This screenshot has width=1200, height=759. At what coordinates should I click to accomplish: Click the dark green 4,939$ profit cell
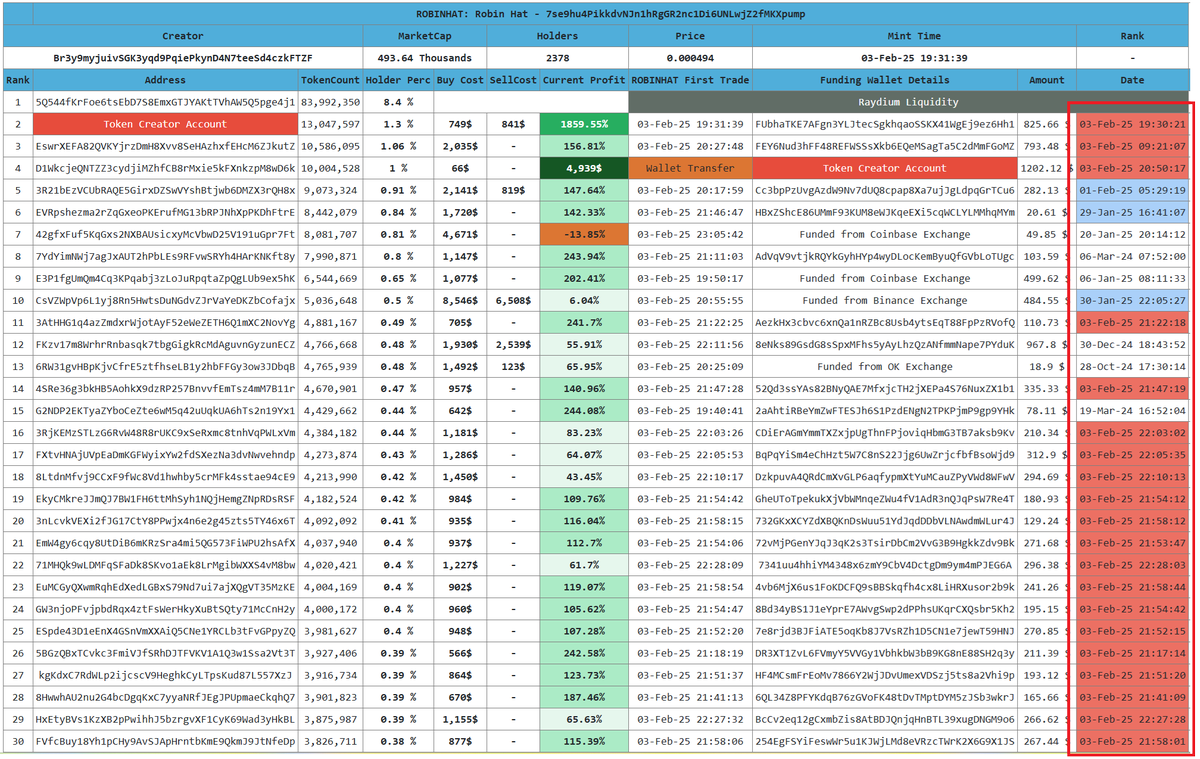point(584,168)
